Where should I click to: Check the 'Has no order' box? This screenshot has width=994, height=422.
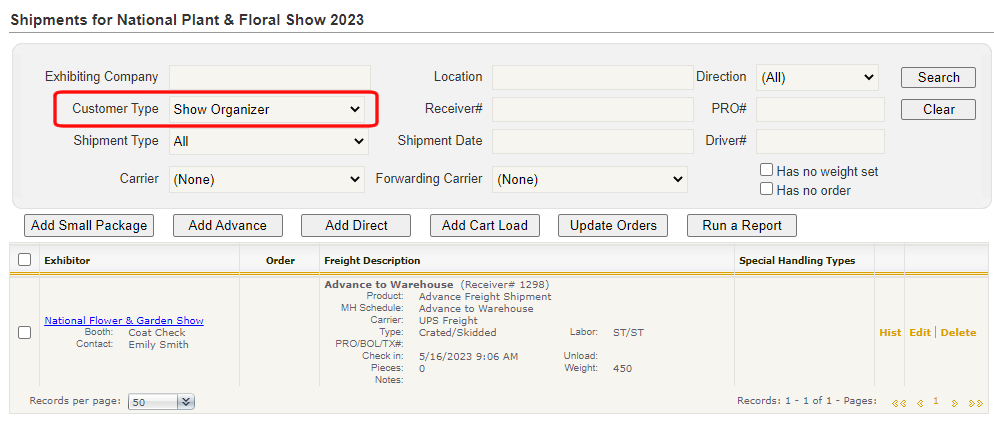[767, 189]
